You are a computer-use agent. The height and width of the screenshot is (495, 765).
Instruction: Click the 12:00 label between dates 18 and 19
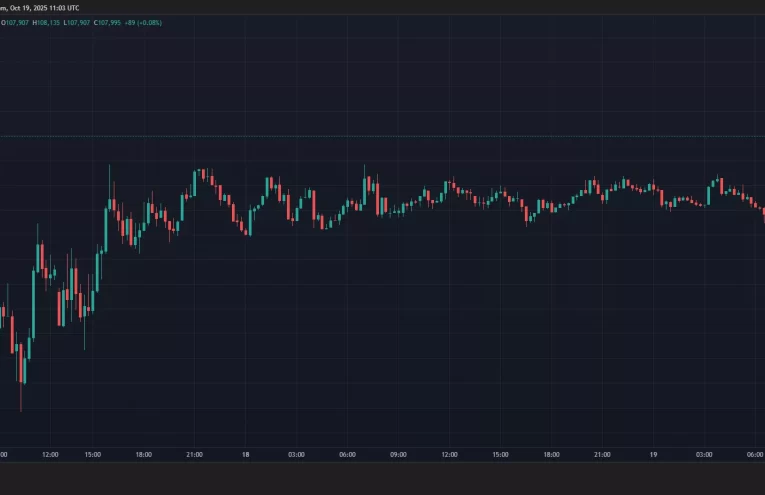tap(449, 455)
